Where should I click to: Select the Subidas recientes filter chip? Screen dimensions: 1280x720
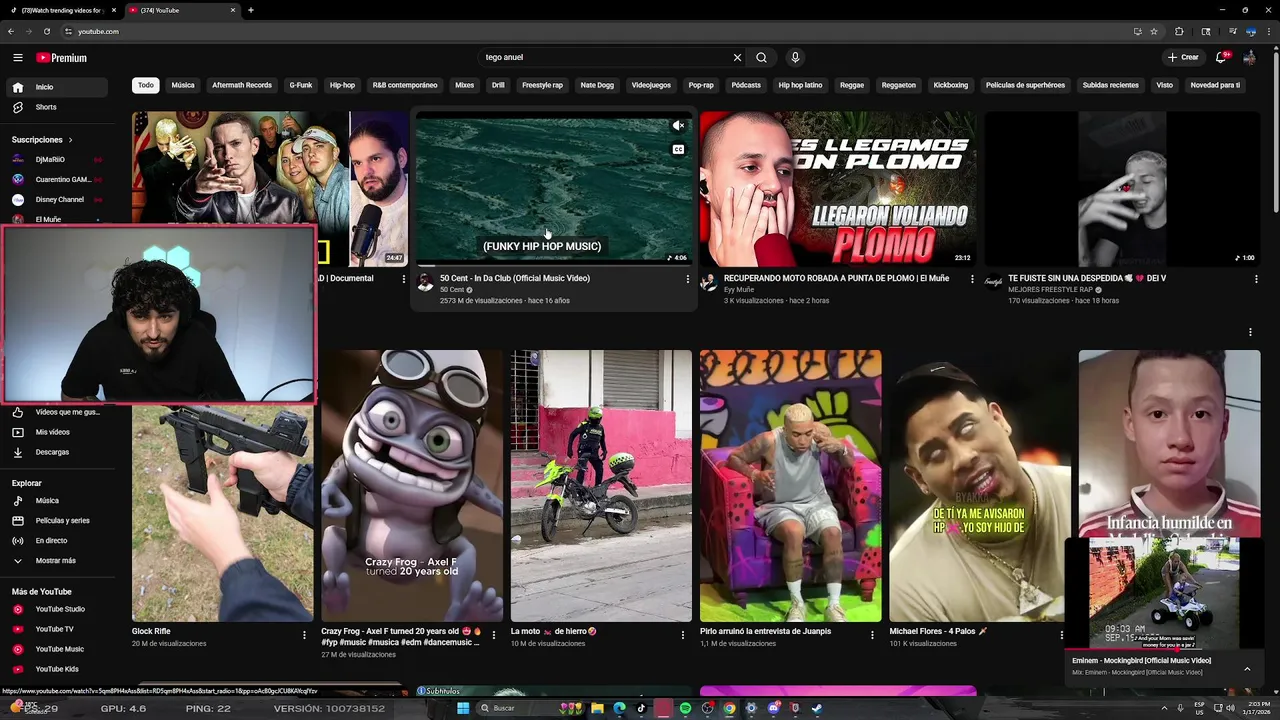[1110, 85]
